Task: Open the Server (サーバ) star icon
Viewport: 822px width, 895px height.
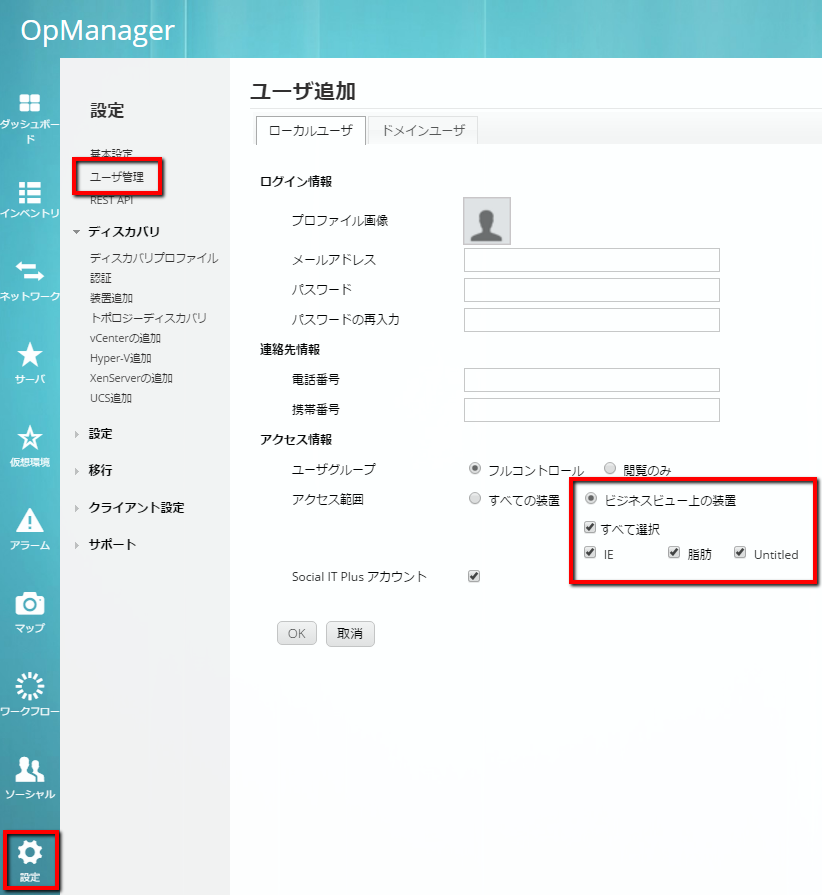Action: pyautogui.click(x=30, y=354)
